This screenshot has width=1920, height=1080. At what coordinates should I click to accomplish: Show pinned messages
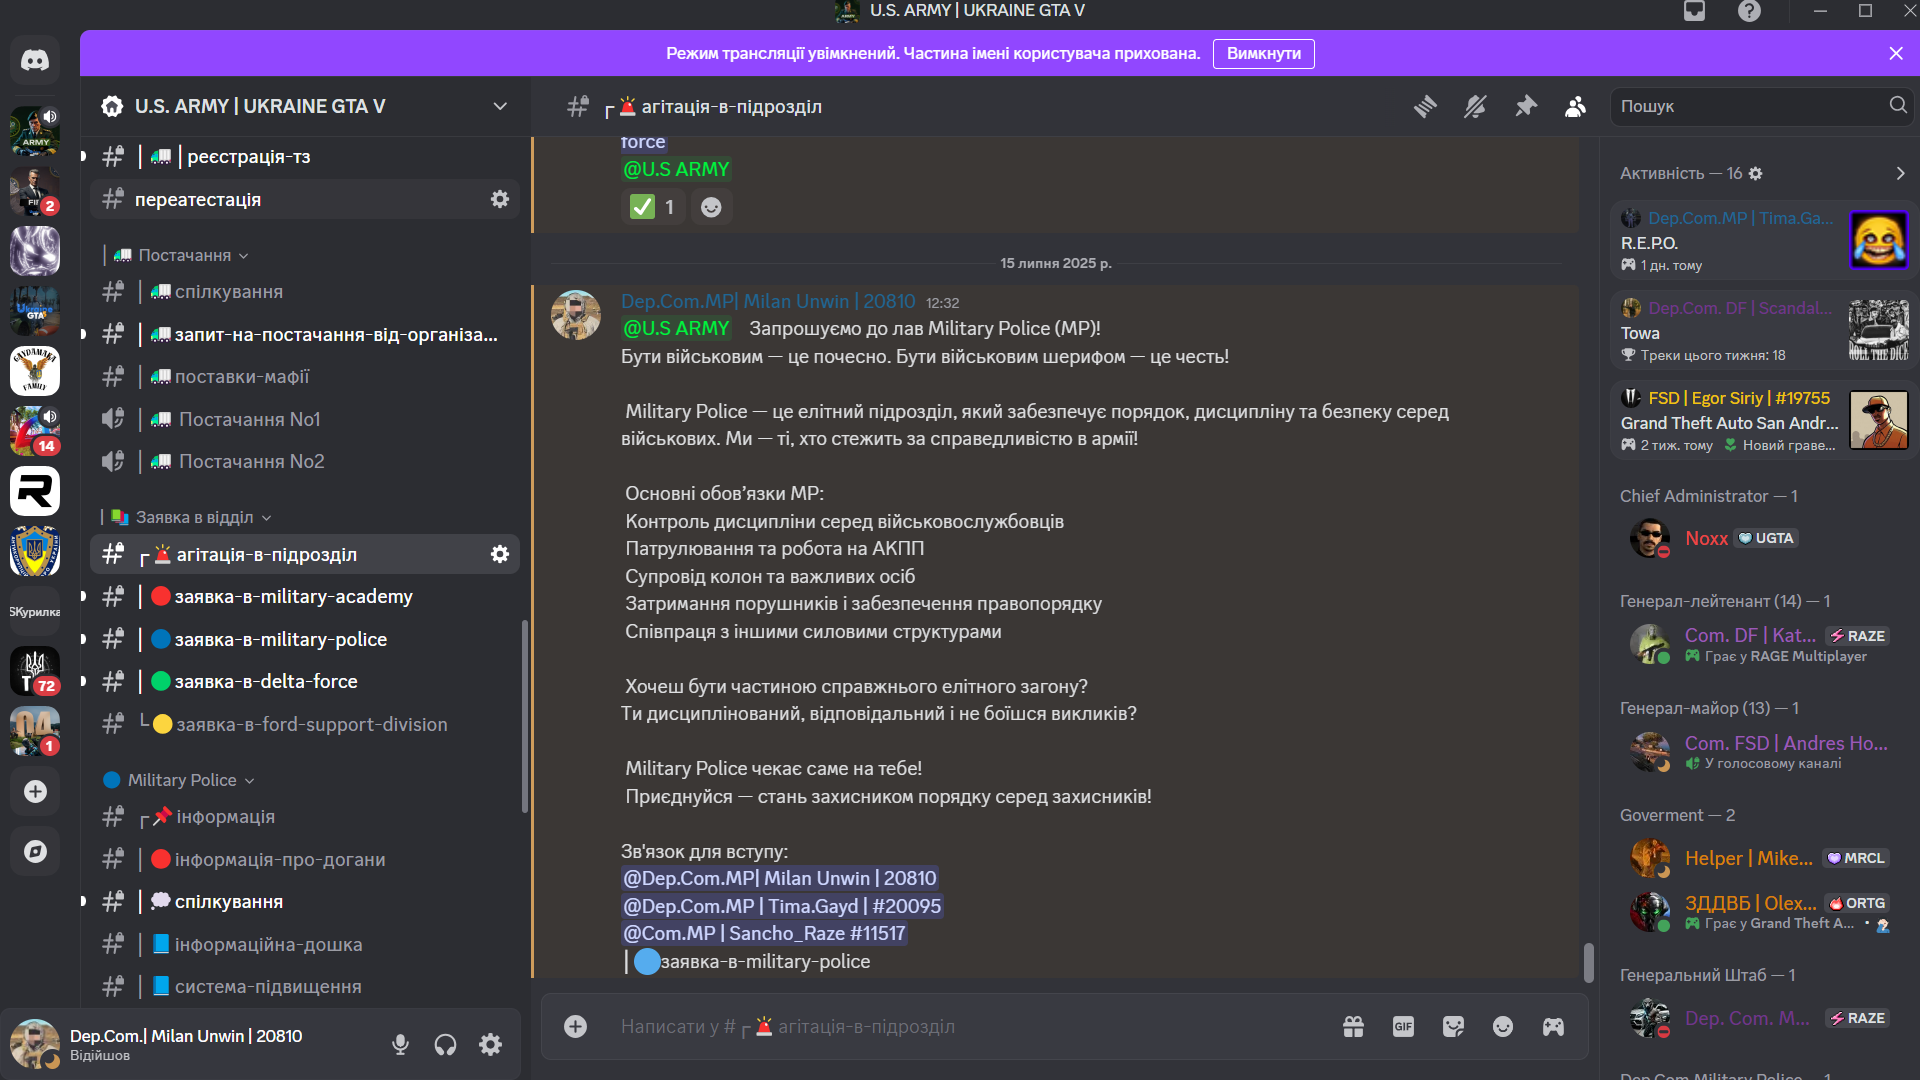pyautogui.click(x=1525, y=106)
